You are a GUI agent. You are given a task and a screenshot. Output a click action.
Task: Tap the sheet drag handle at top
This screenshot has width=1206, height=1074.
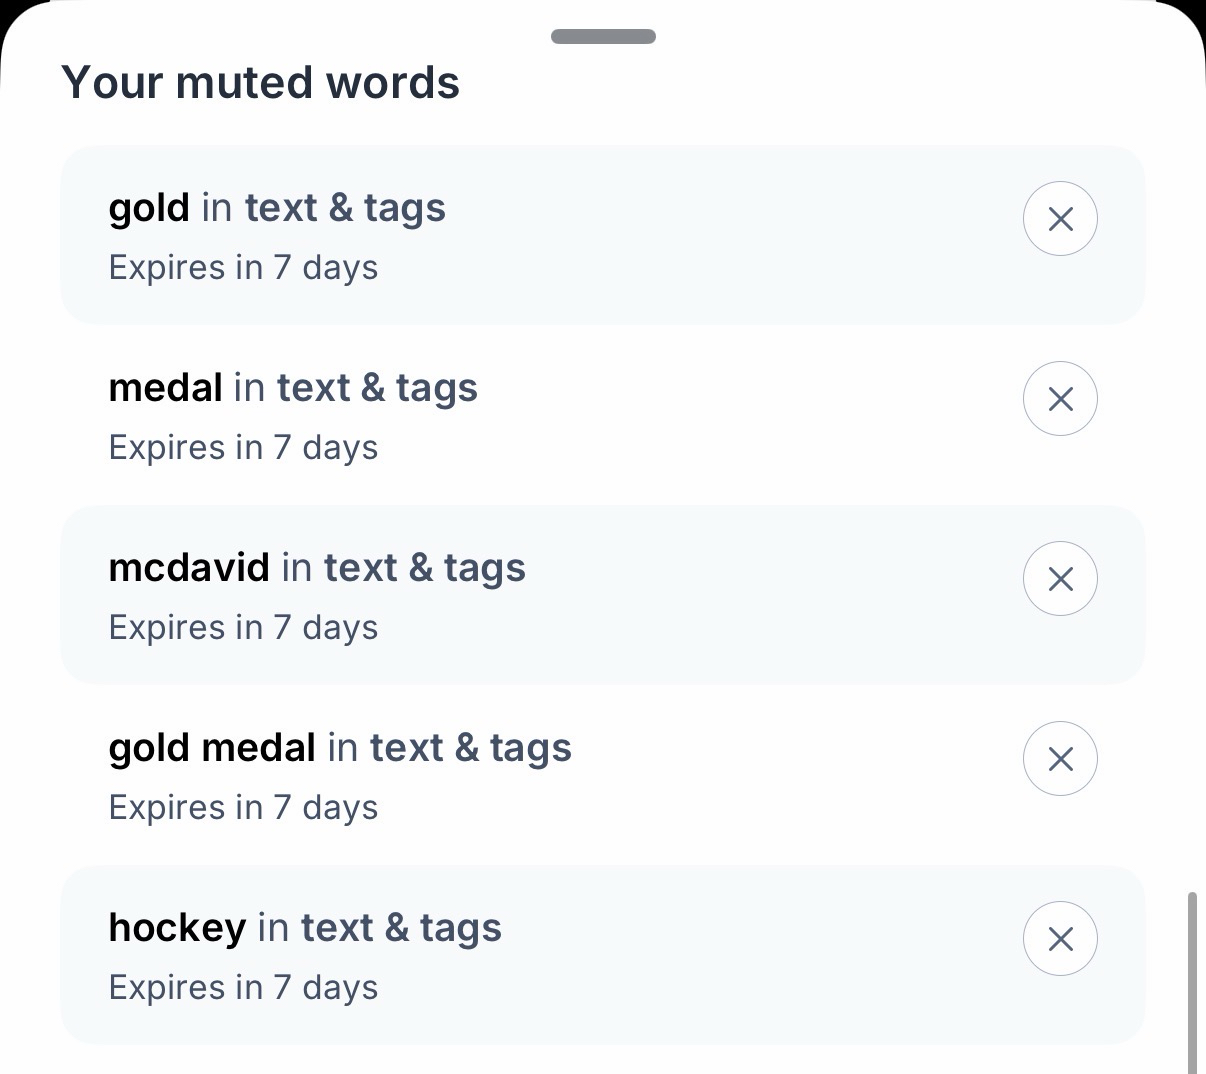[x=603, y=37]
